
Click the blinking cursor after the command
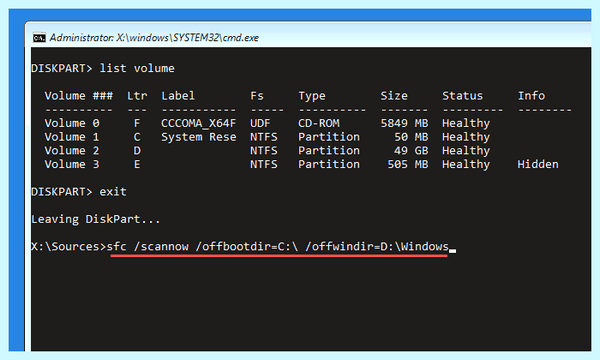[452, 251]
